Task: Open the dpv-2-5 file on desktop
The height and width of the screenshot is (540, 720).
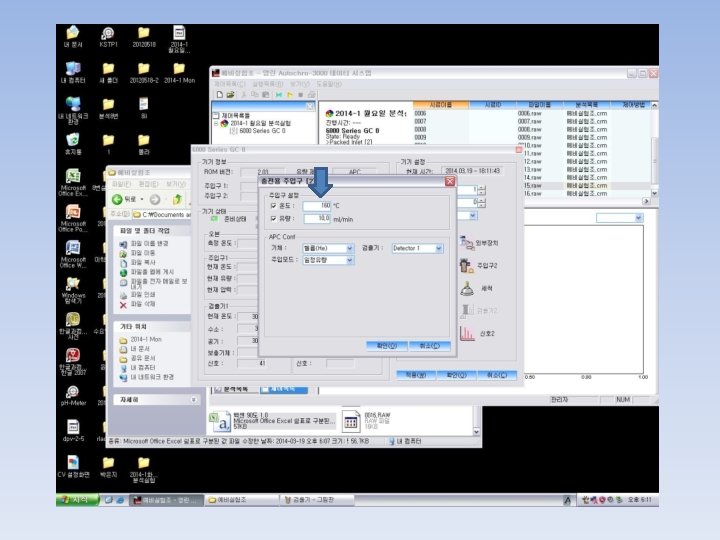Action: 73,430
